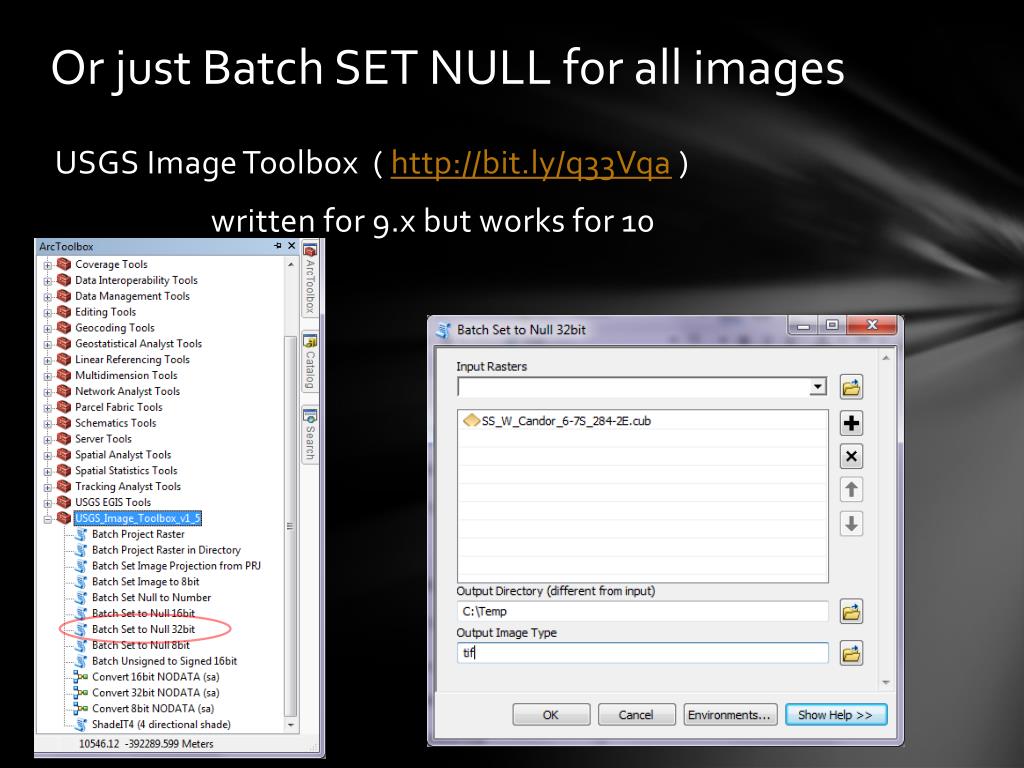Open the ArcToolbox side tab
Image resolution: width=1024 pixels, height=768 pixels.
coord(310,281)
